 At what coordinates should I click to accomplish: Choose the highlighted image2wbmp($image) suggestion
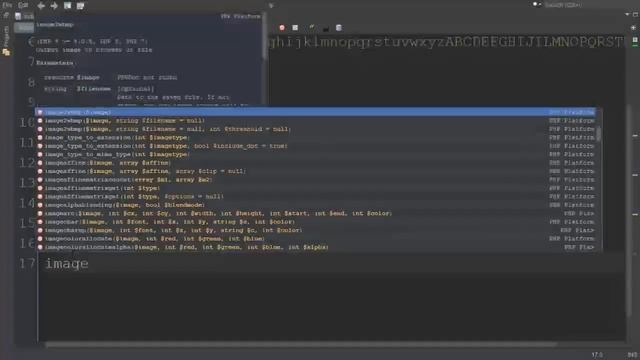coord(315,112)
